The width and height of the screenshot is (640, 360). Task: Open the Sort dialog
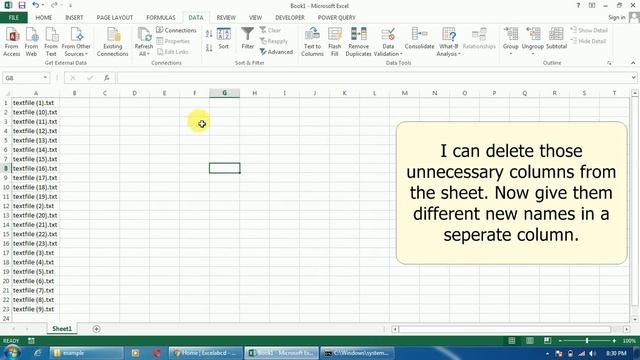224,39
